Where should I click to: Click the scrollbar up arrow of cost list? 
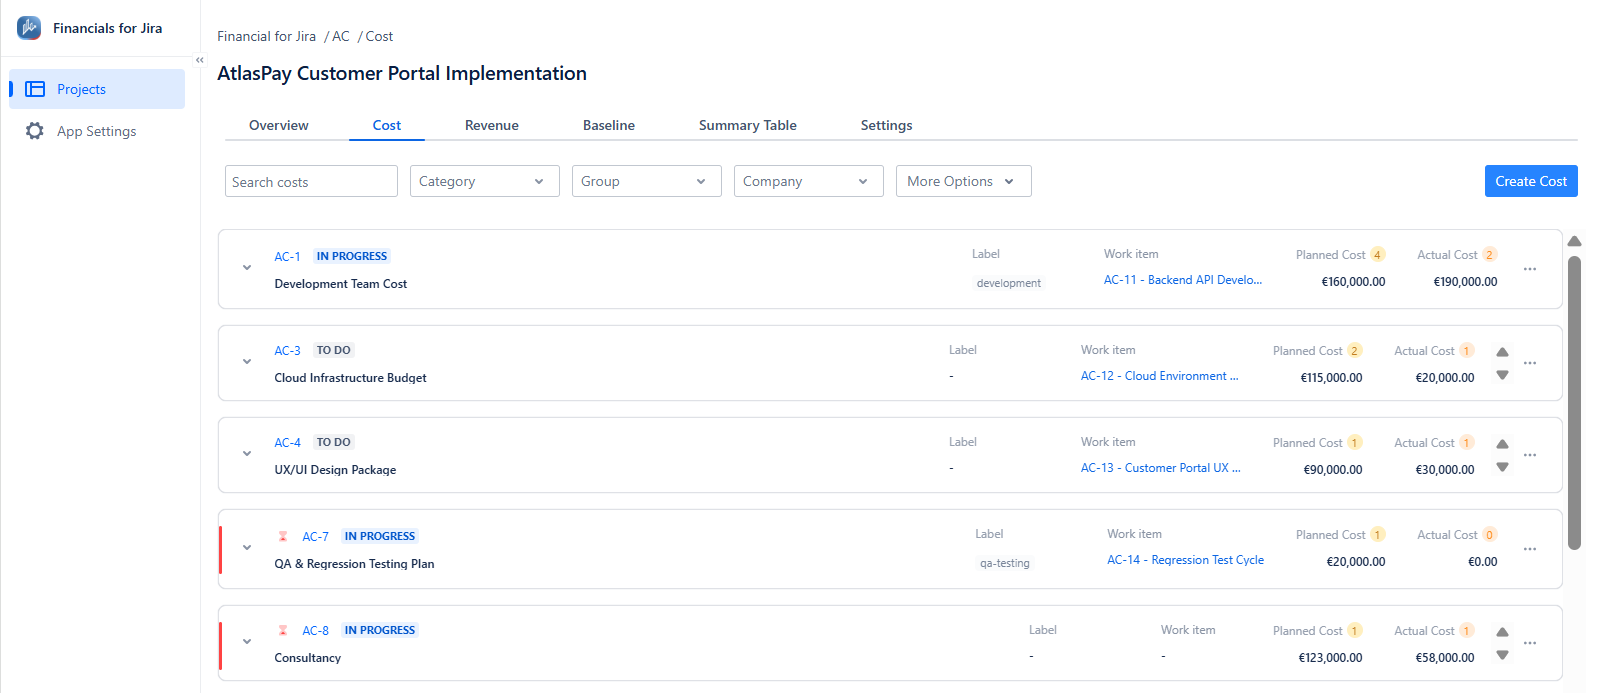point(1574,241)
